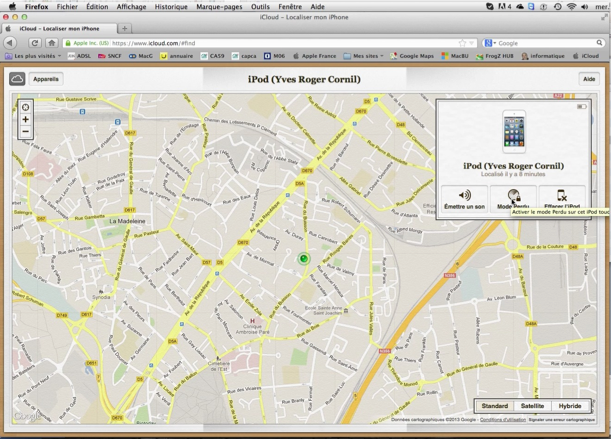Switch map to Satellite view
This screenshot has width=611, height=439.
coord(532,406)
